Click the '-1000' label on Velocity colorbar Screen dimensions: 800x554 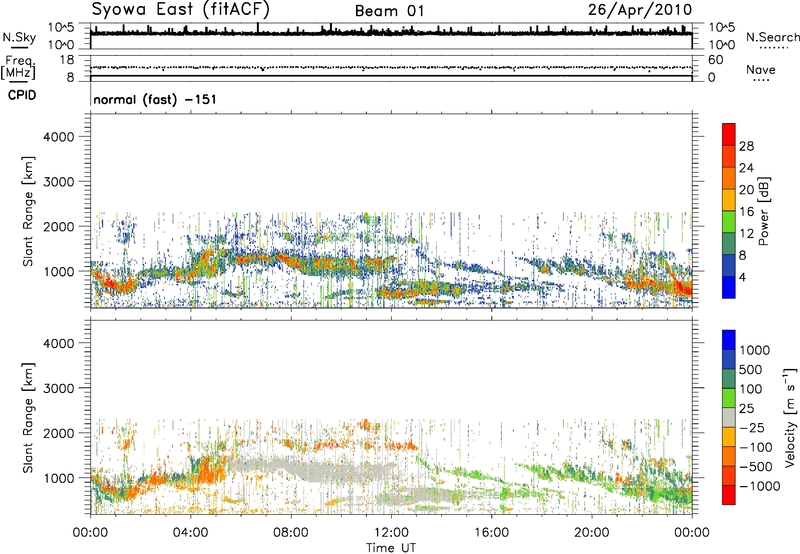[759, 486]
